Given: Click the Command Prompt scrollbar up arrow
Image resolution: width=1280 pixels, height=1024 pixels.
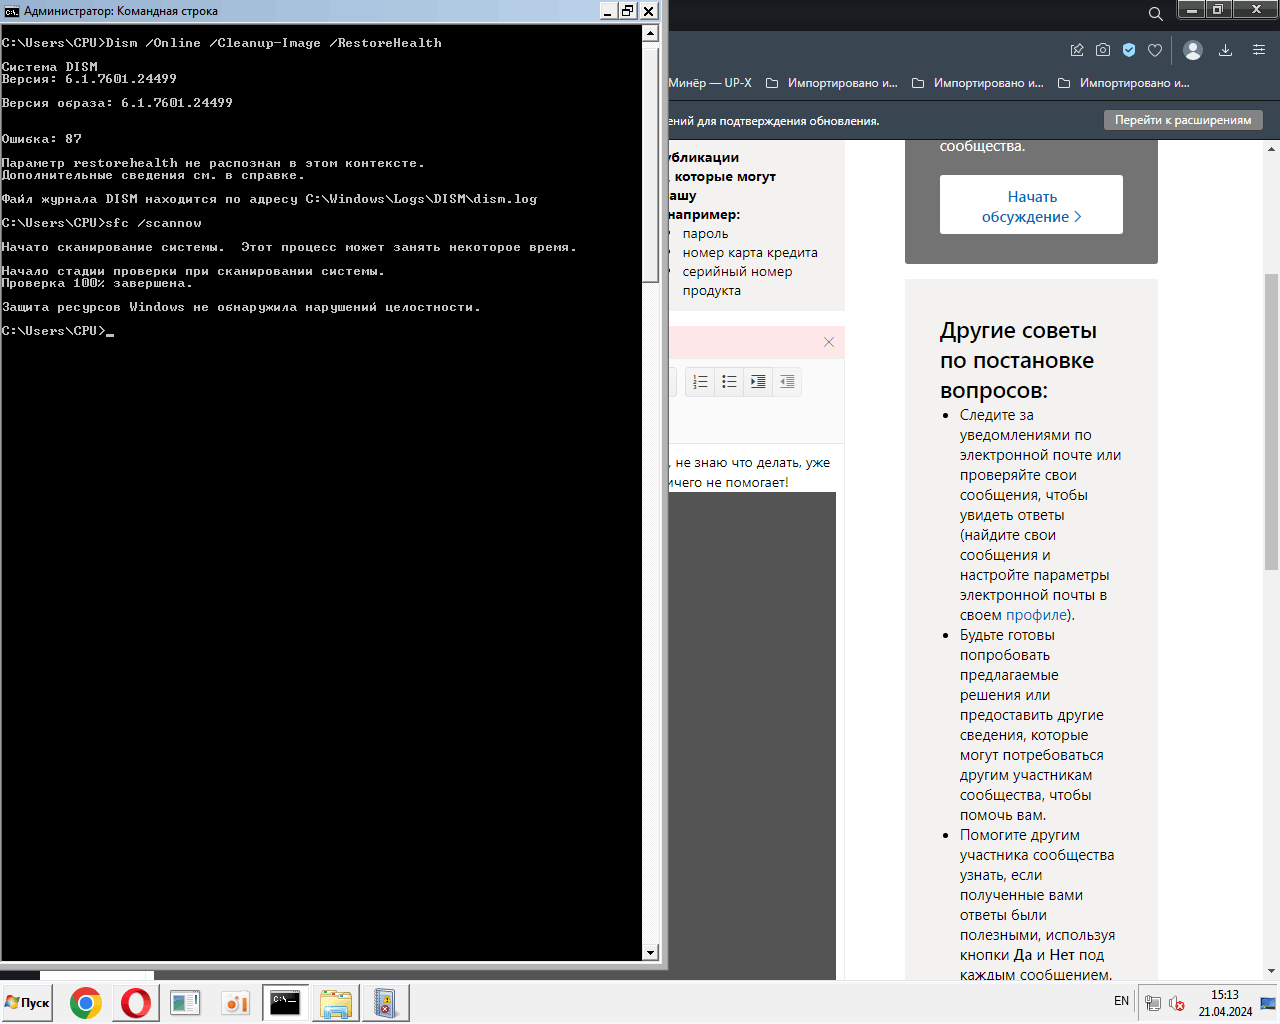Looking at the screenshot, I should pyautogui.click(x=650, y=33).
